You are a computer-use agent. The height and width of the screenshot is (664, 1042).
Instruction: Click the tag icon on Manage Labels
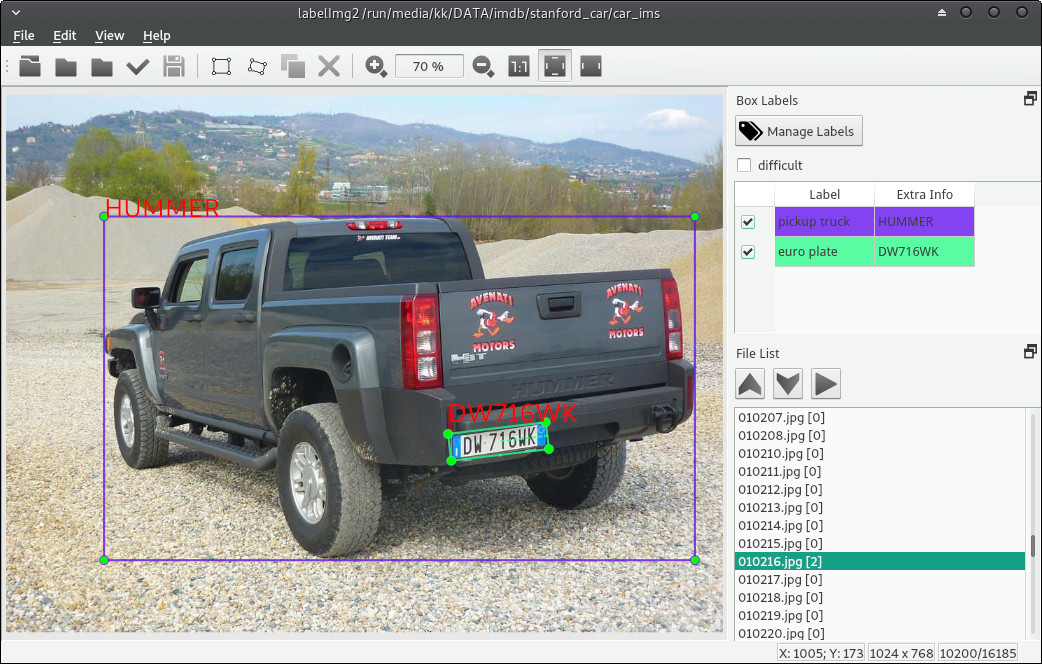750,131
